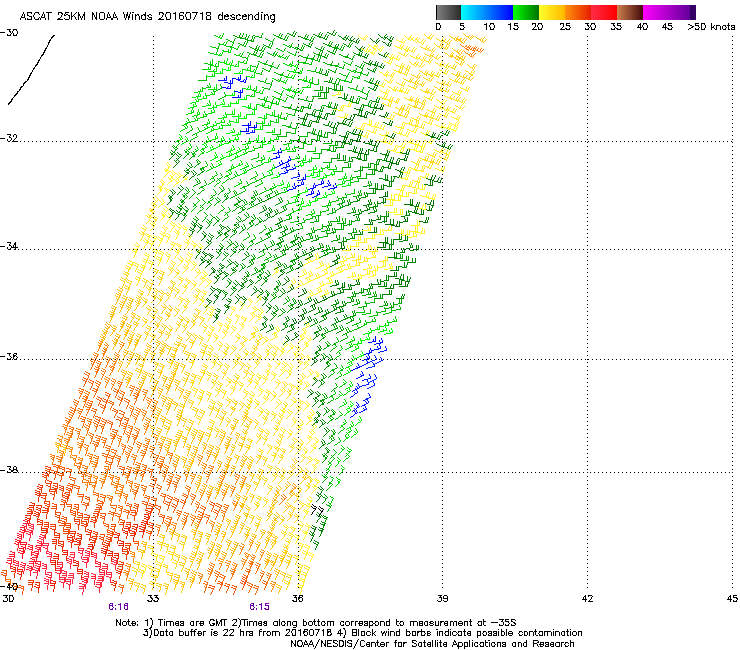
Task: Click the gray 0-5 knots legend swatch
Action: pos(448,12)
